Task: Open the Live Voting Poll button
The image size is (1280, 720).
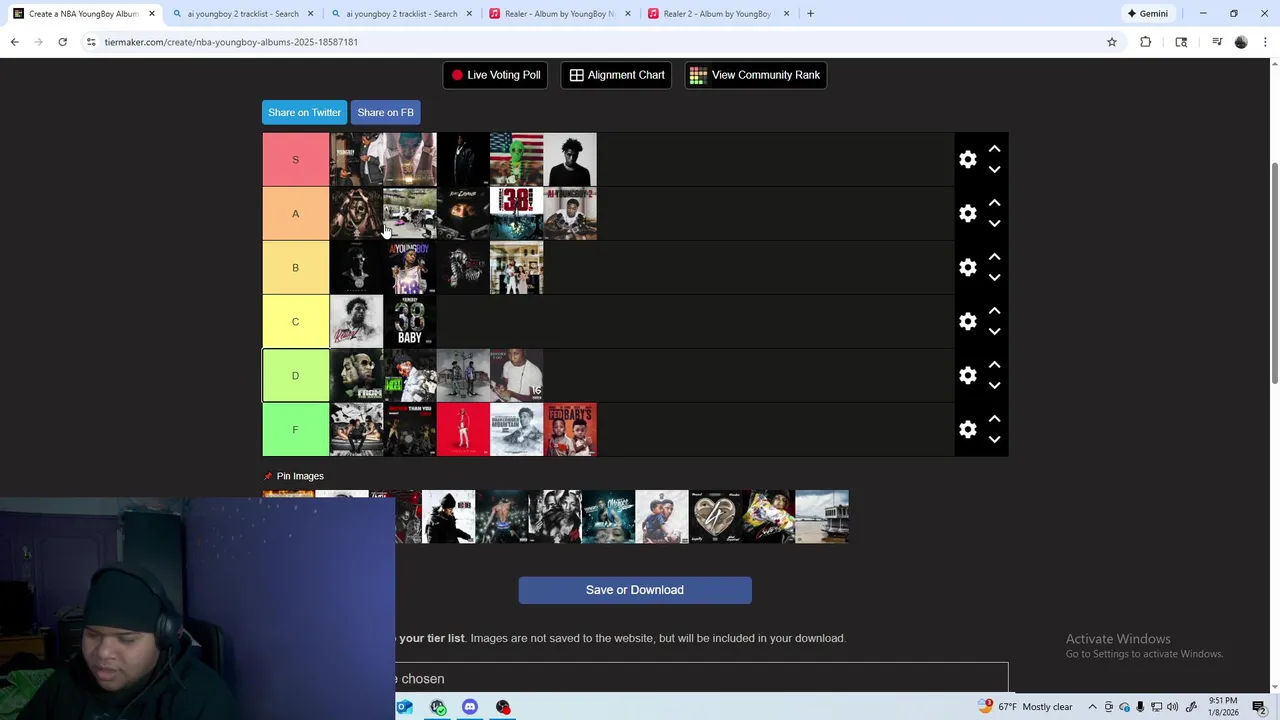Action: [x=495, y=75]
